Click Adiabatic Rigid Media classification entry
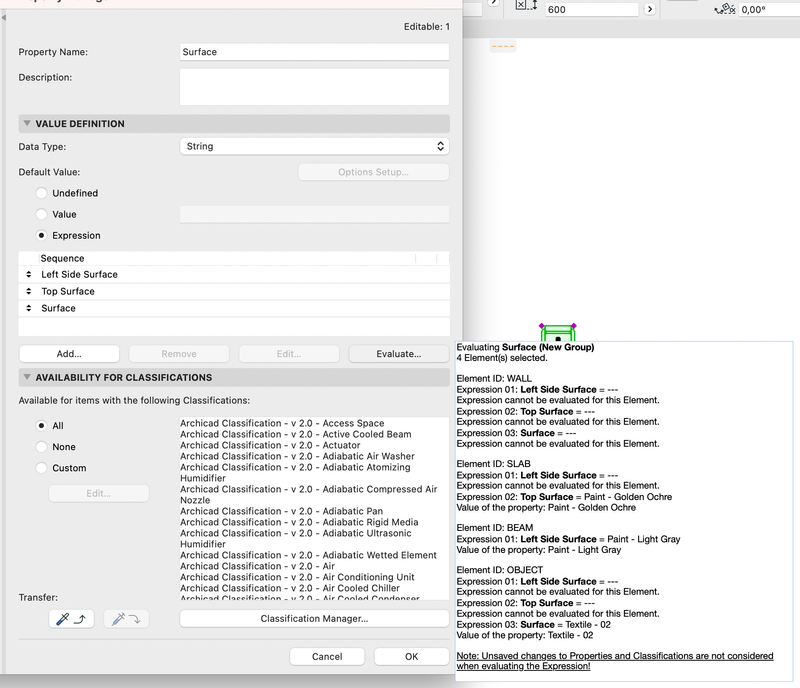This screenshot has width=800, height=688. [x=299, y=522]
